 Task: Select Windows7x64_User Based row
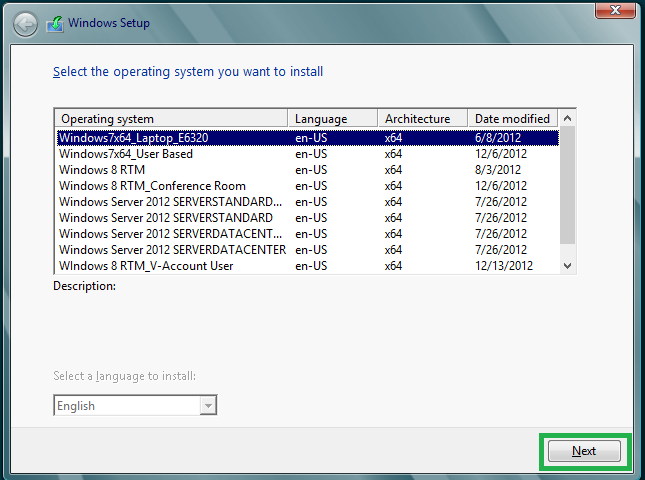(x=308, y=154)
